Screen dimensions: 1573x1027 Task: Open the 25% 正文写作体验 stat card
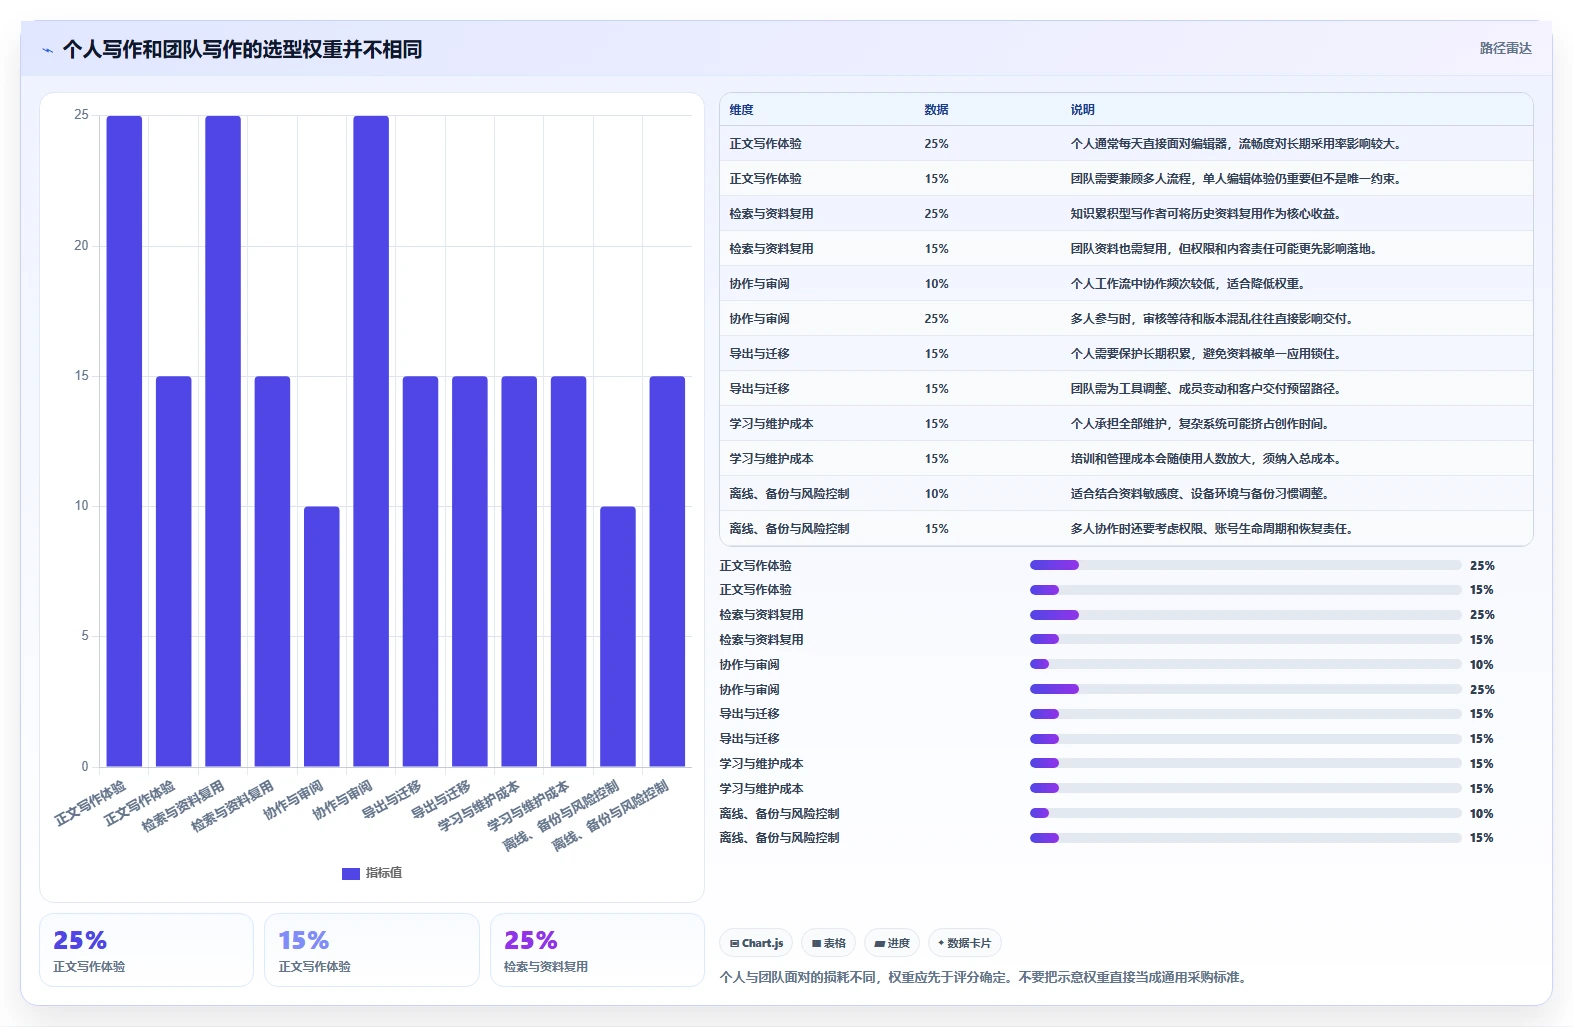146,950
